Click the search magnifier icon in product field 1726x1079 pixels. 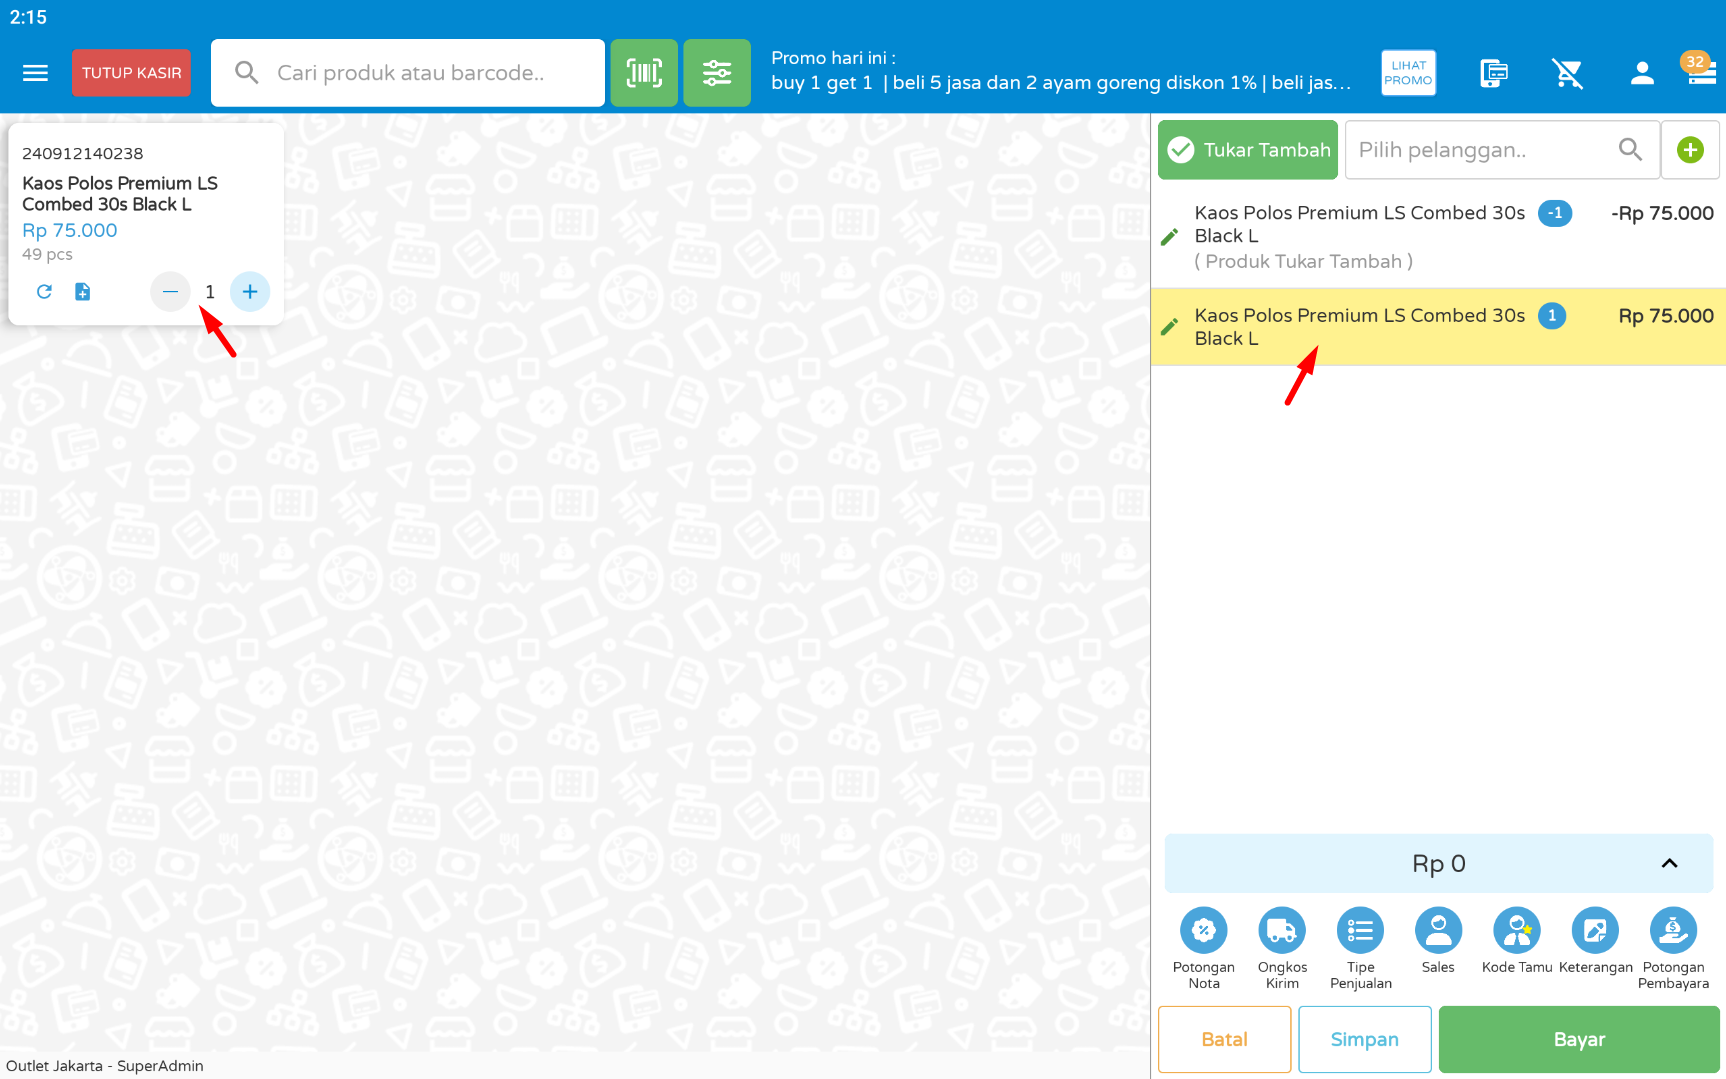point(246,73)
